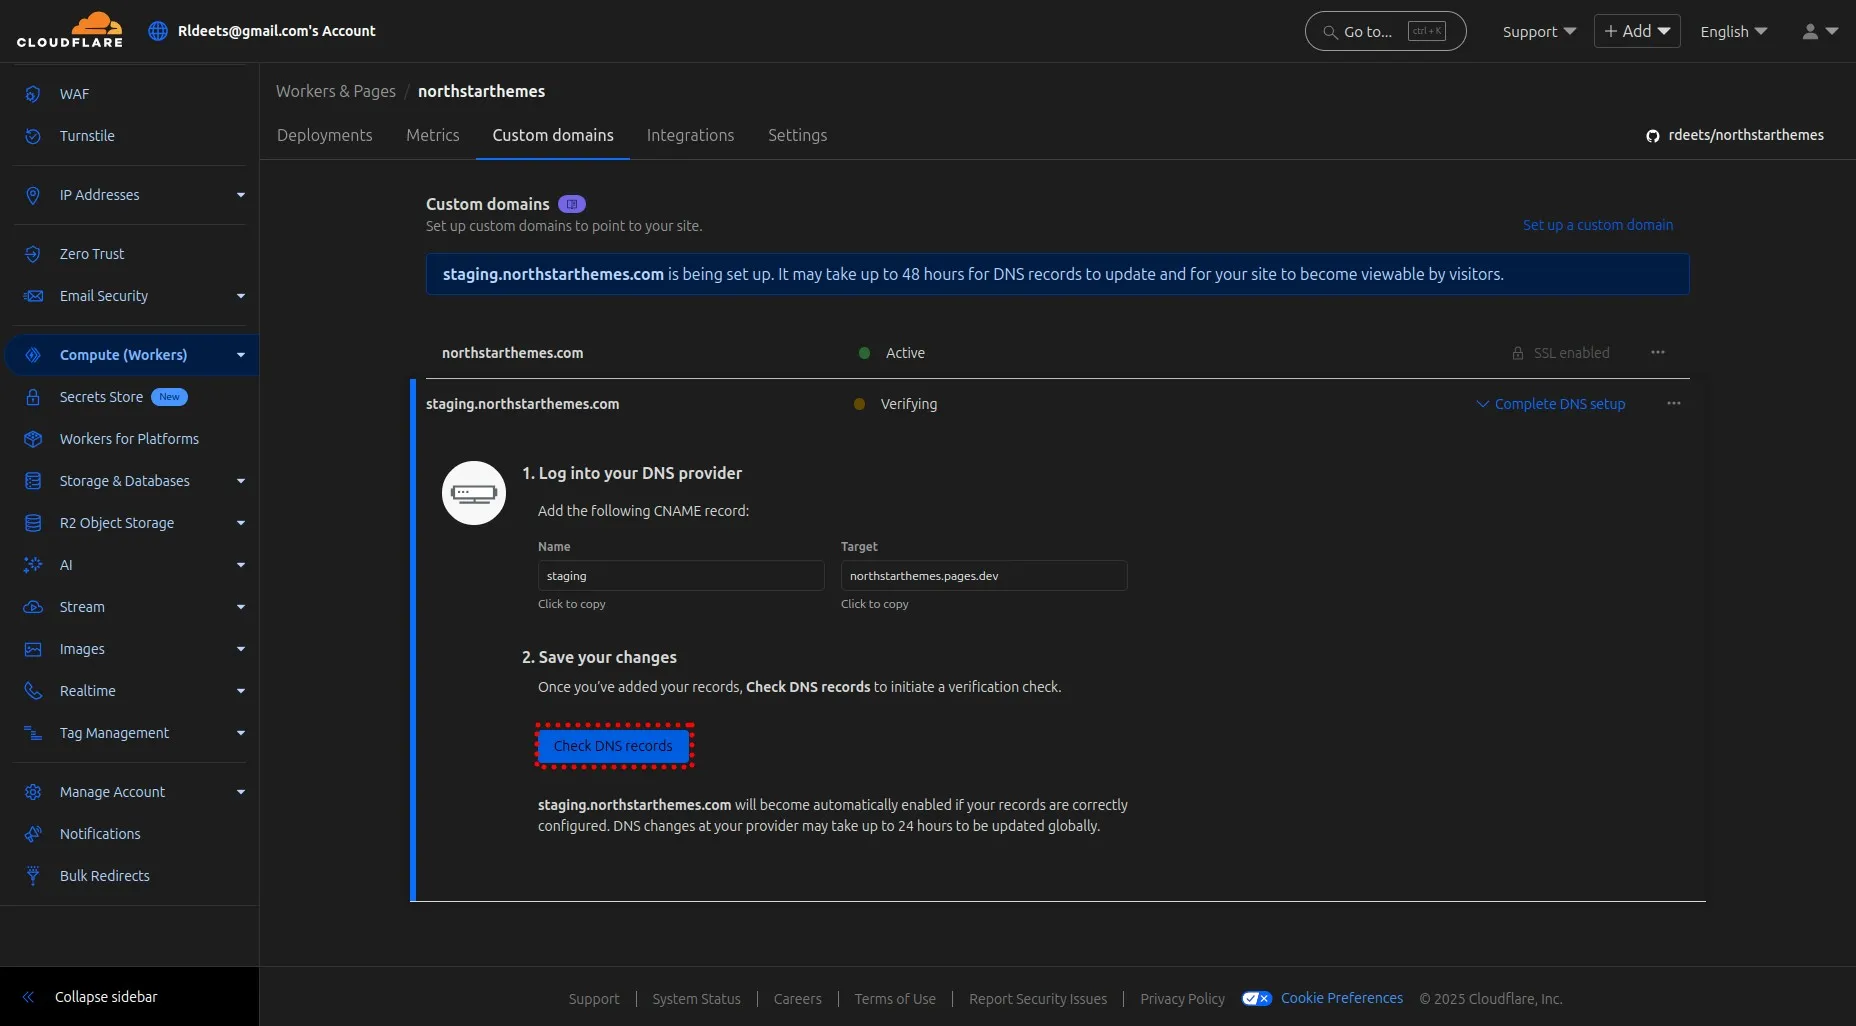Expand the AI section arrow
Image resolution: width=1856 pixels, height=1026 pixels.
coord(241,565)
